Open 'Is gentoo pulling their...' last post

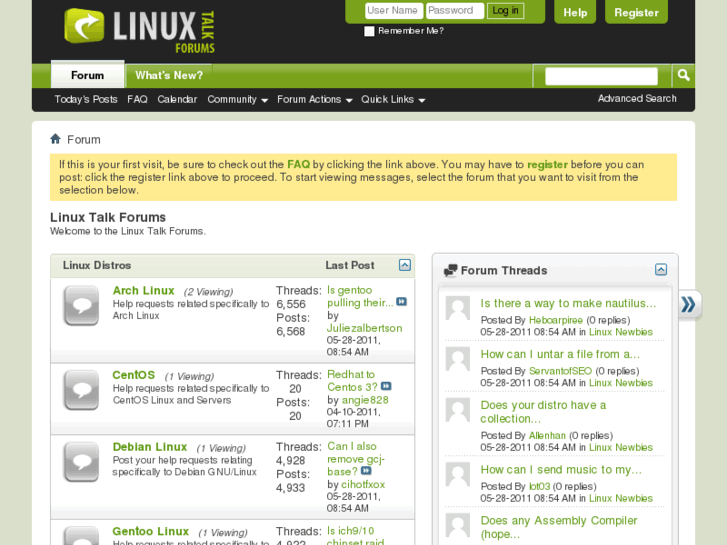pyautogui.click(x=360, y=296)
